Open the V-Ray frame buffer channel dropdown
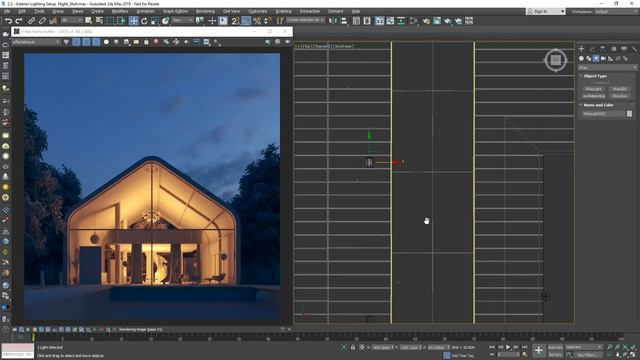 click(36, 42)
